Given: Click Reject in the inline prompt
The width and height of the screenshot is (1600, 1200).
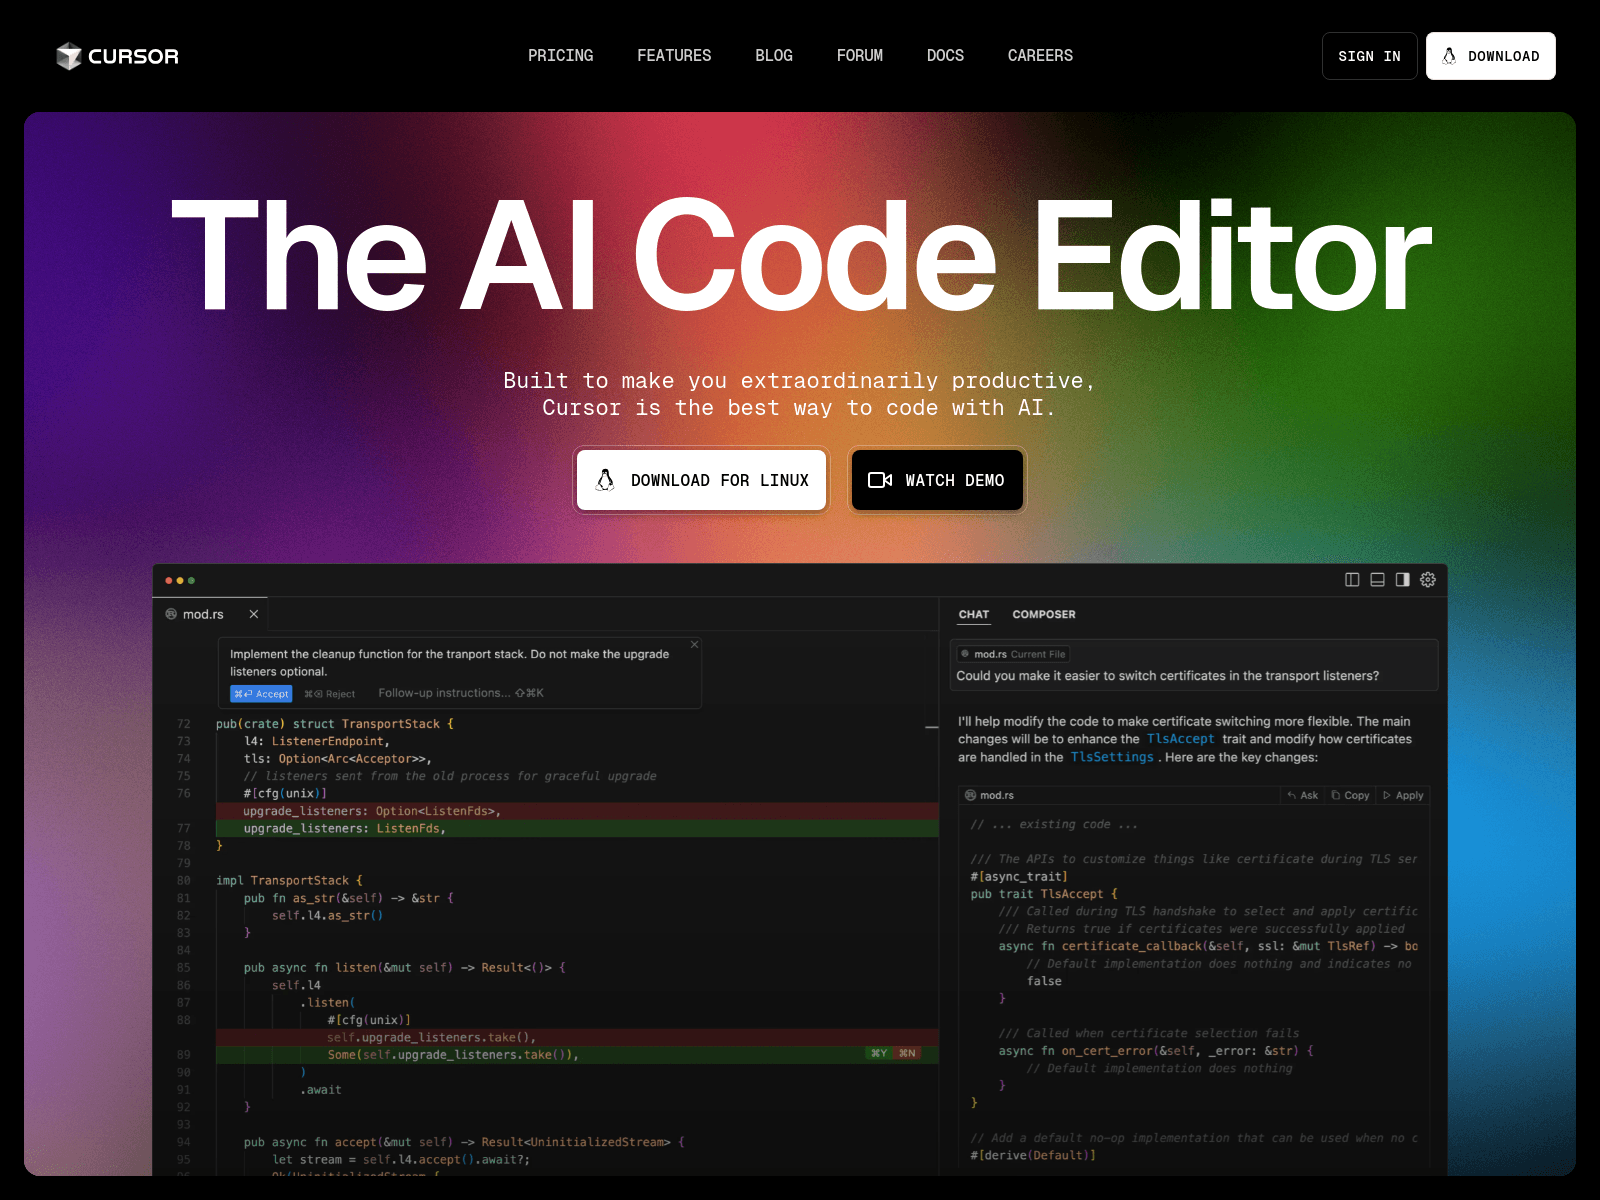Looking at the screenshot, I should tap(330, 694).
